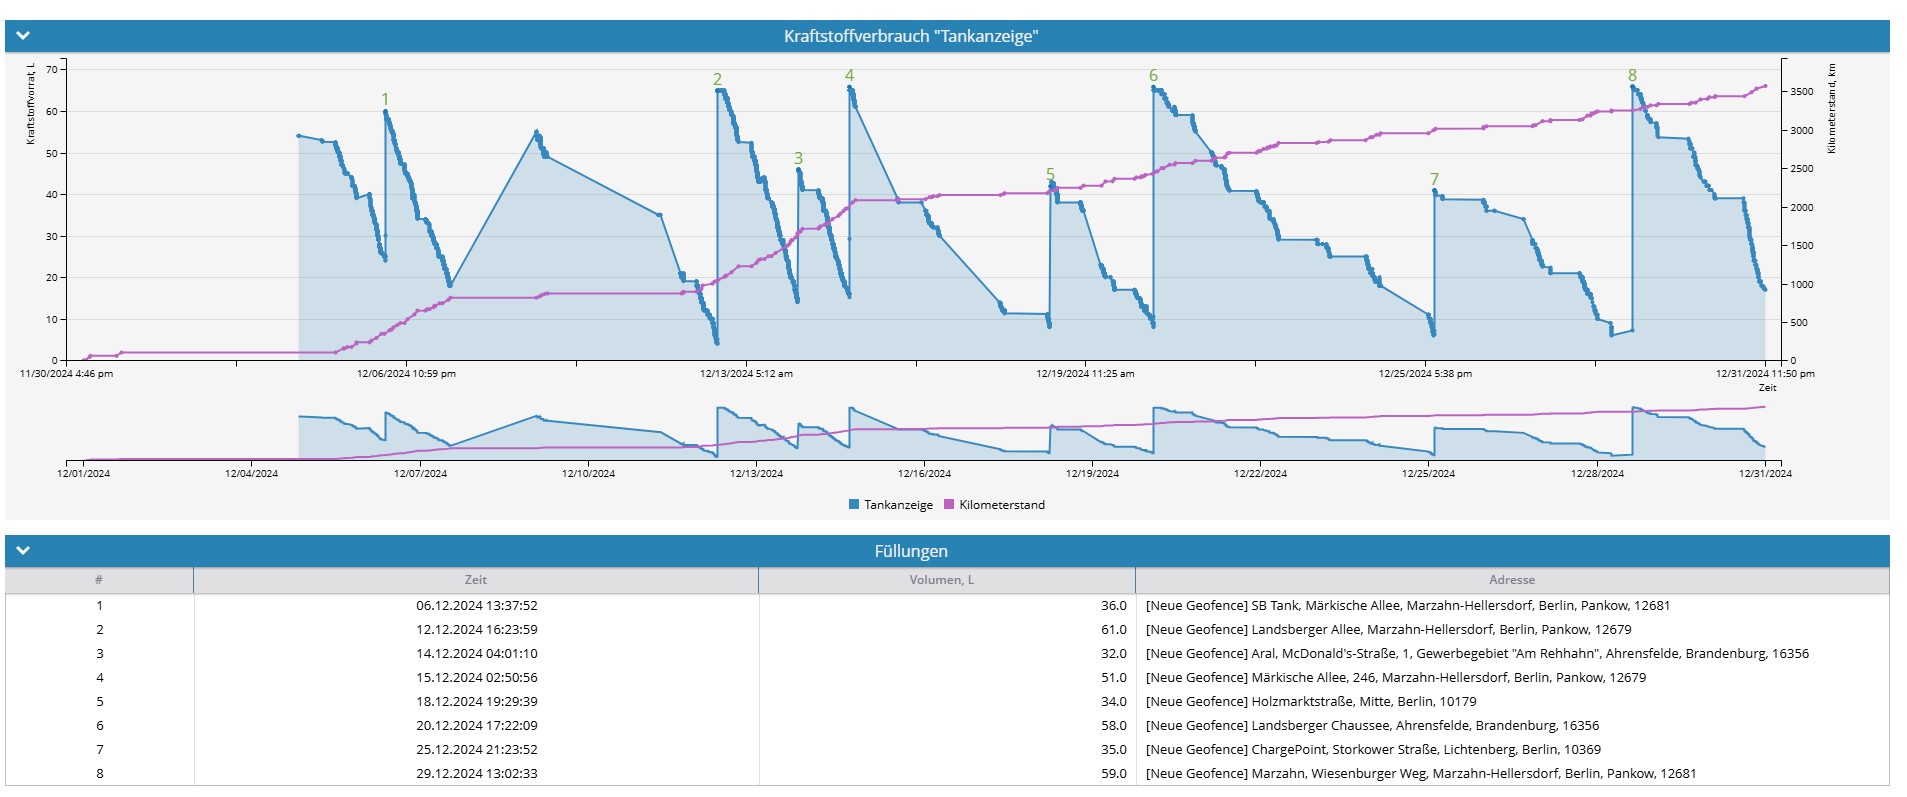Select the Aral McDonald's-Straße address row
The width and height of the screenshot is (1907, 797).
click(1477, 654)
